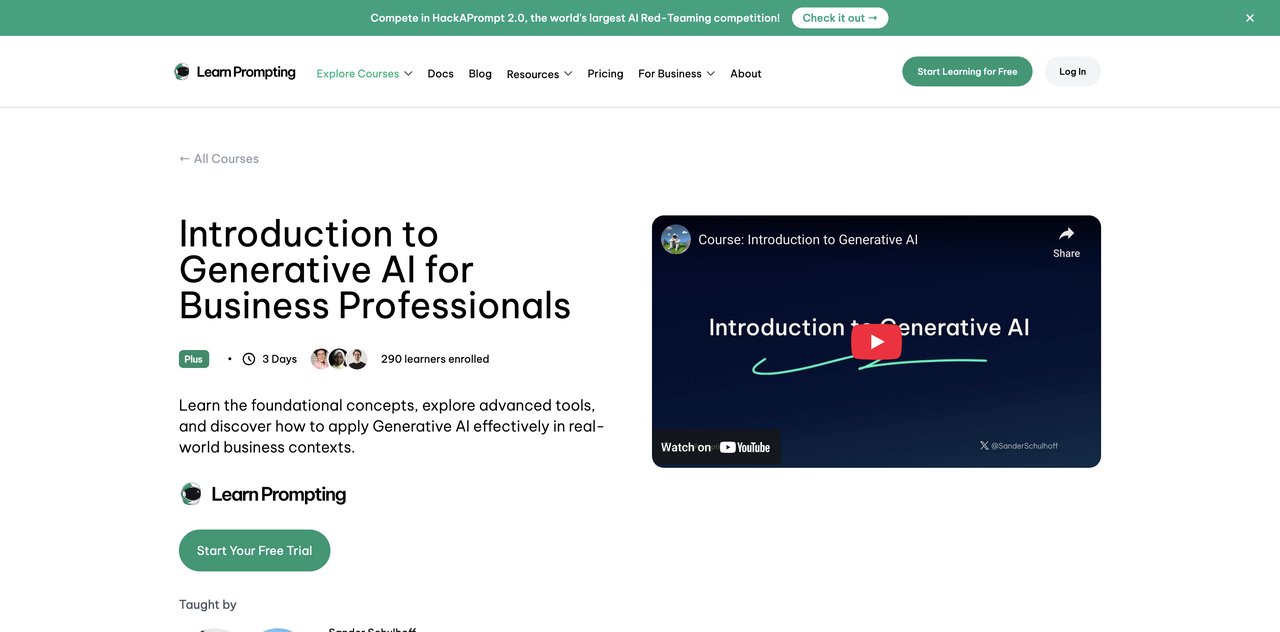
Task: Expand the For Business dropdown
Action: 676,73
